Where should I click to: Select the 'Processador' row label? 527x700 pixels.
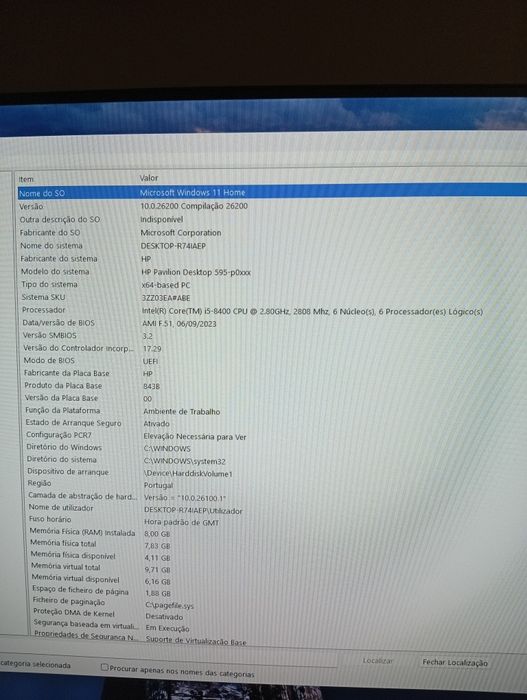(44, 310)
